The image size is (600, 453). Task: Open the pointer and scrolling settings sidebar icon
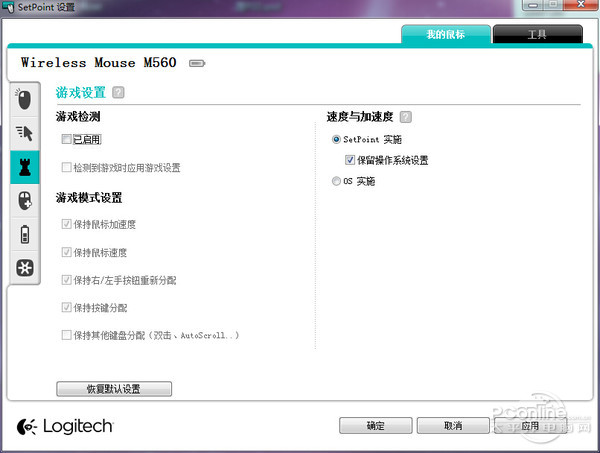click(x=24, y=133)
